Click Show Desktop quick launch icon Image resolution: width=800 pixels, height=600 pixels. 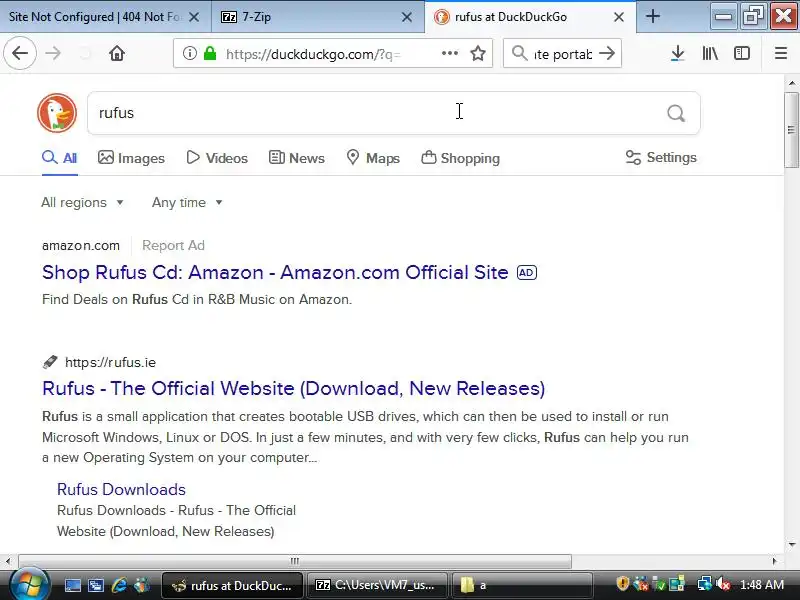(72, 585)
